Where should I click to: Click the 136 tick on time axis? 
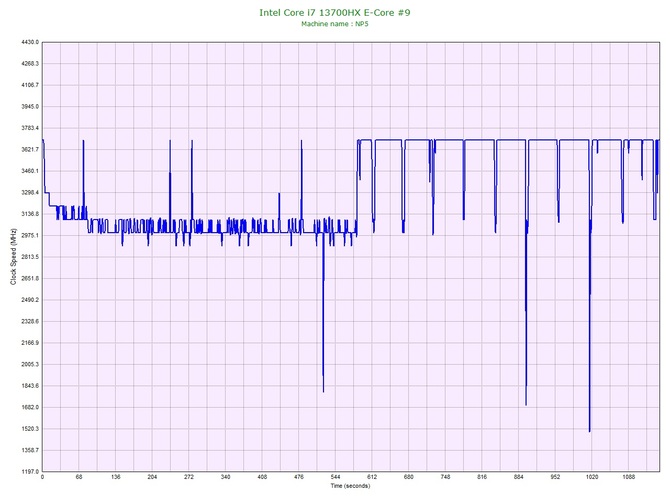tap(115, 477)
